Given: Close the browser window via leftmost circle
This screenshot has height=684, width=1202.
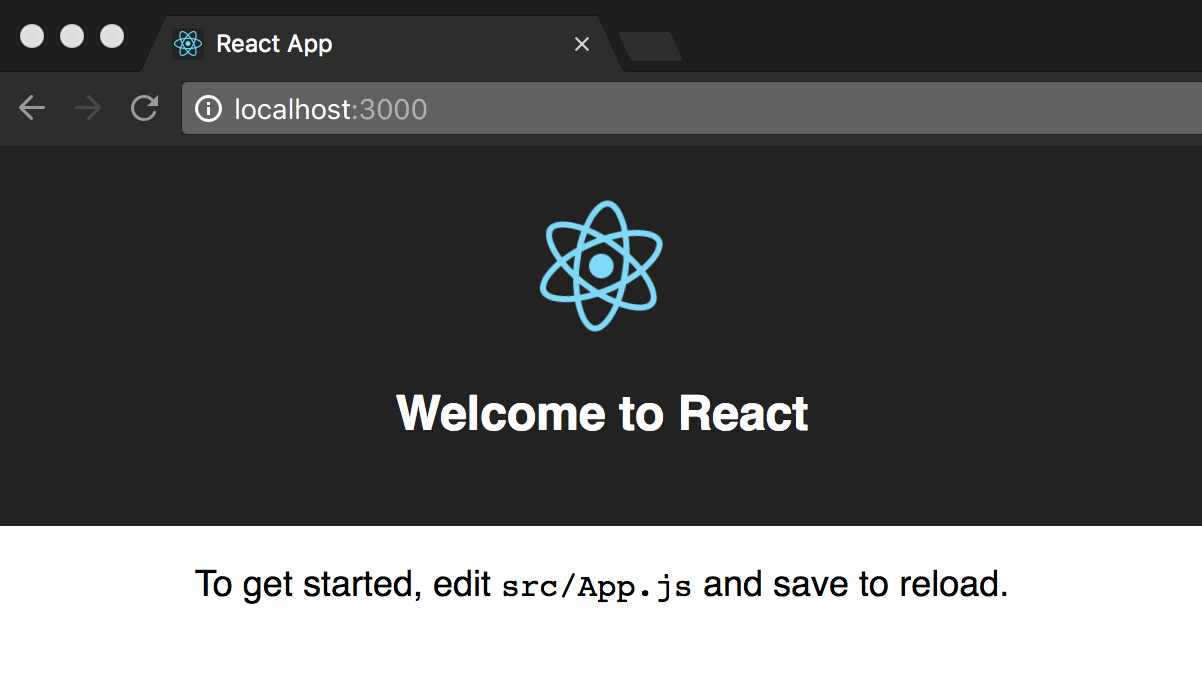Looking at the screenshot, I should (x=33, y=36).
